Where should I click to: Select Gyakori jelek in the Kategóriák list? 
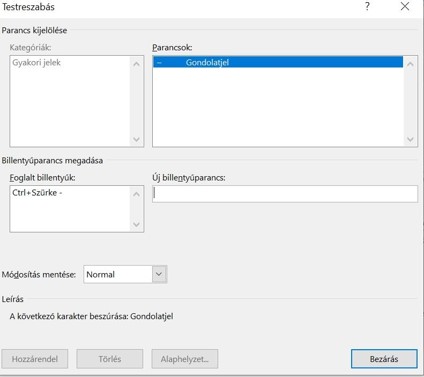[x=37, y=62]
